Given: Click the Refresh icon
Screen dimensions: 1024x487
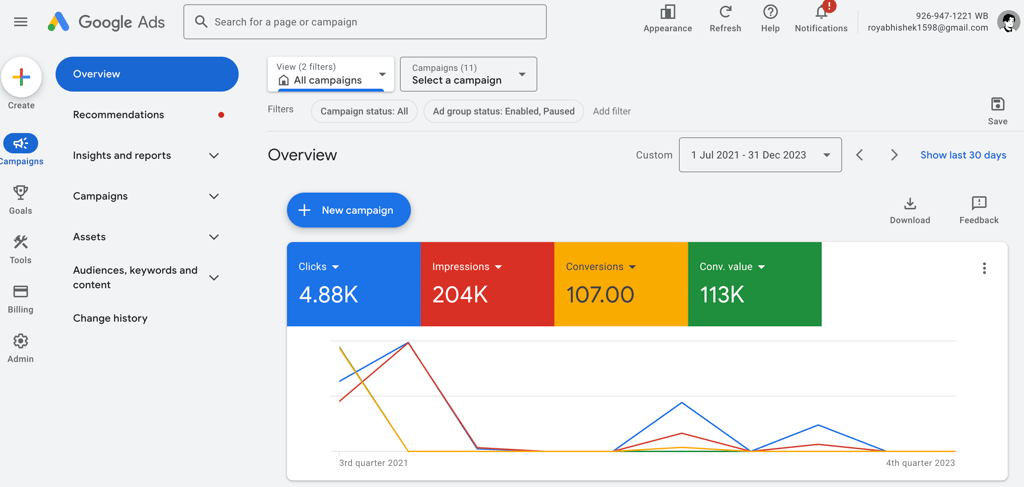Looking at the screenshot, I should pyautogui.click(x=726, y=12).
